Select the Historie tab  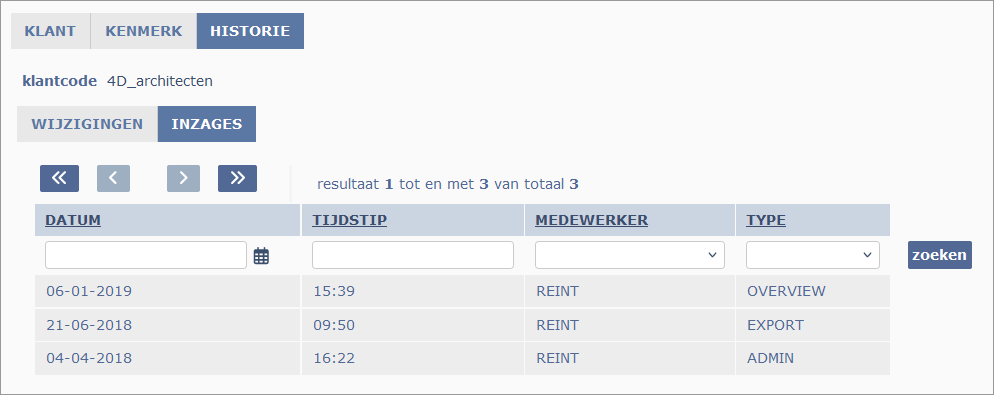250,31
